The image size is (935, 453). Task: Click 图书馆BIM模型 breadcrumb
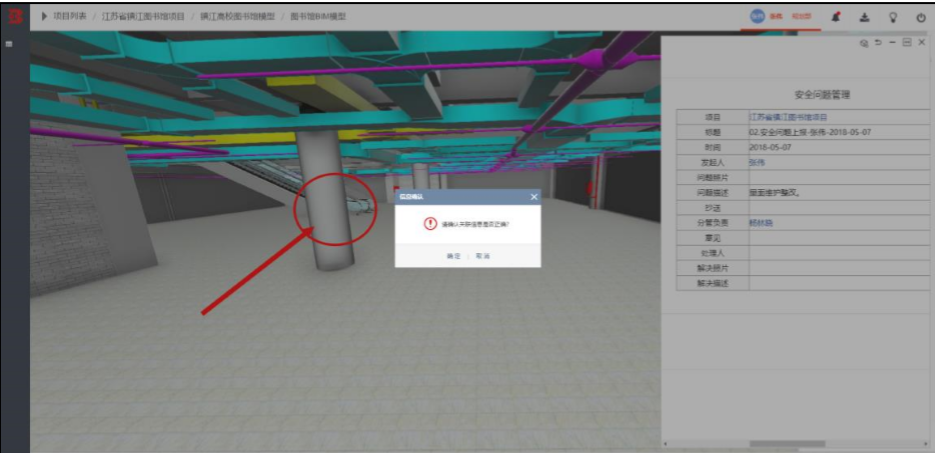point(318,16)
